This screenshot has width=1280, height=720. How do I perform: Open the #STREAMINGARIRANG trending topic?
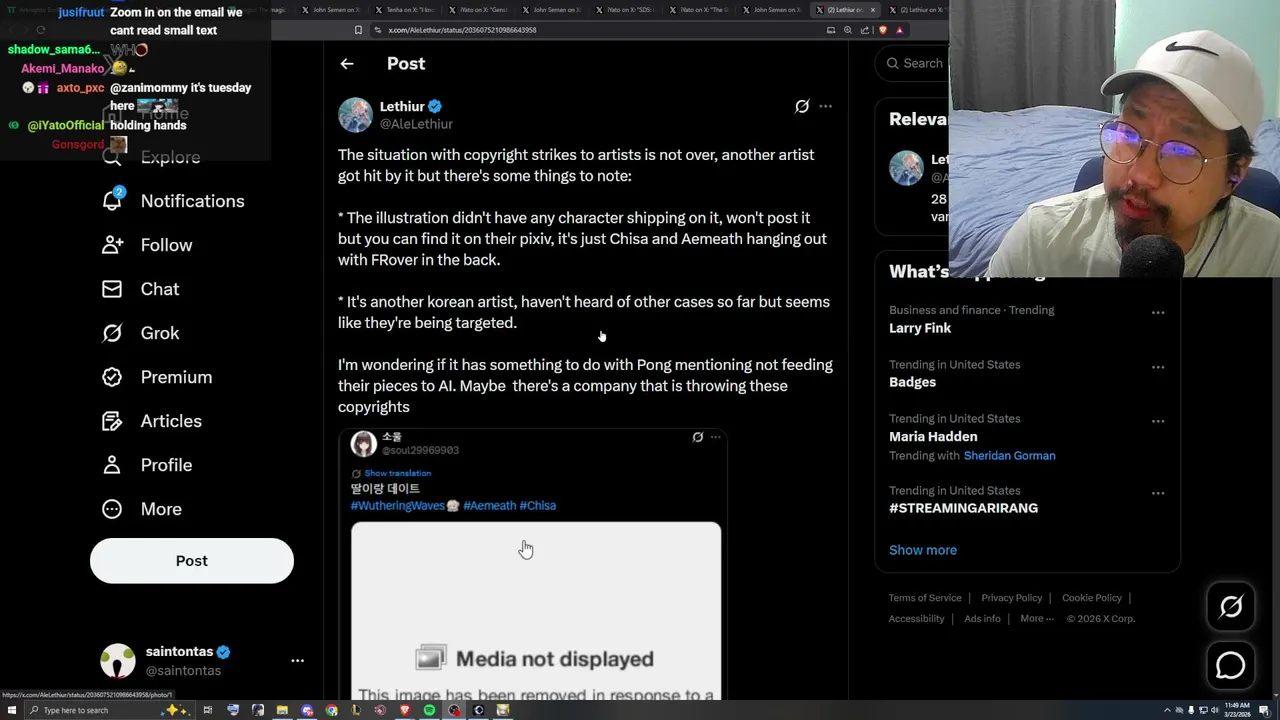click(963, 508)
